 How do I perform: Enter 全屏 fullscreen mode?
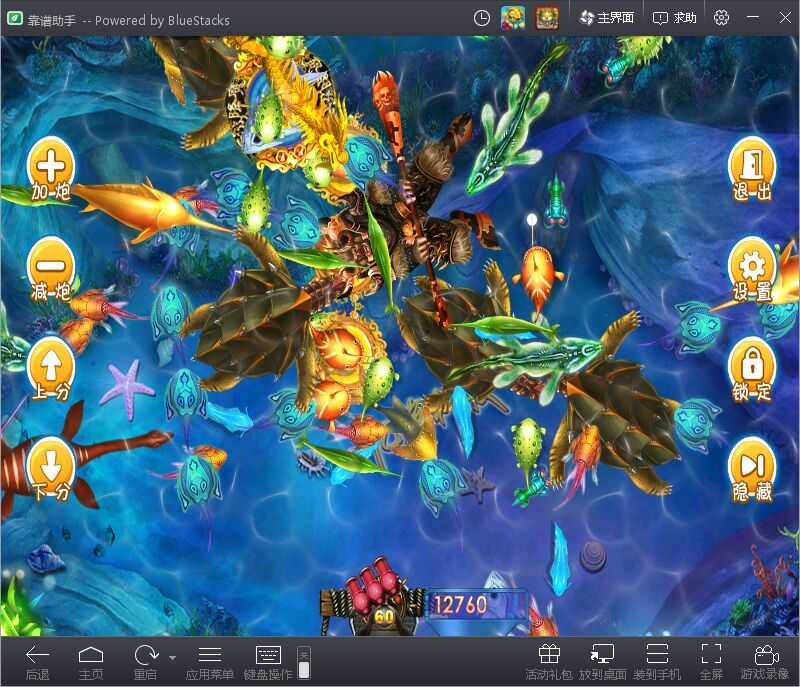711,661
